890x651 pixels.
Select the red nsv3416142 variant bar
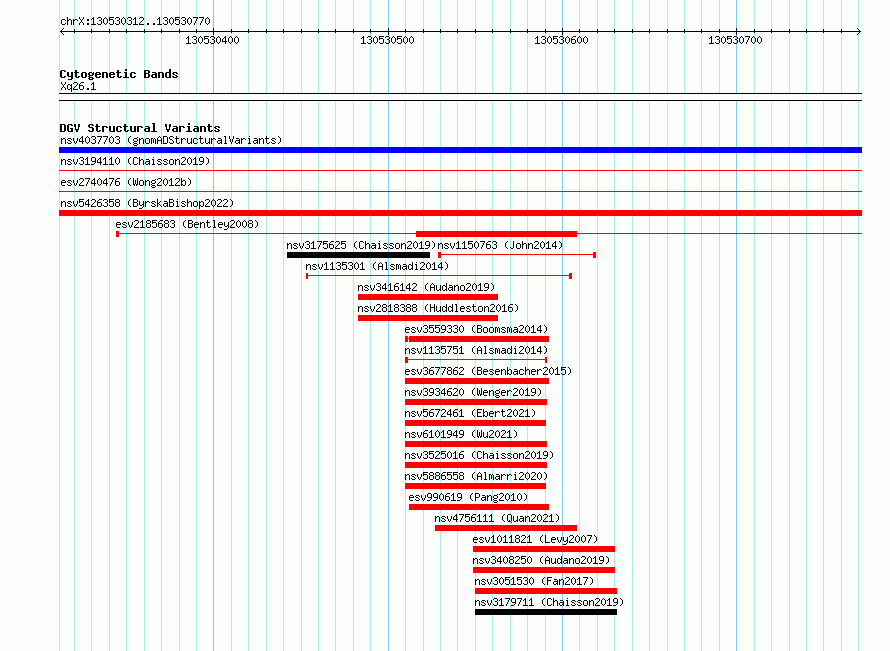coord(428,297)
